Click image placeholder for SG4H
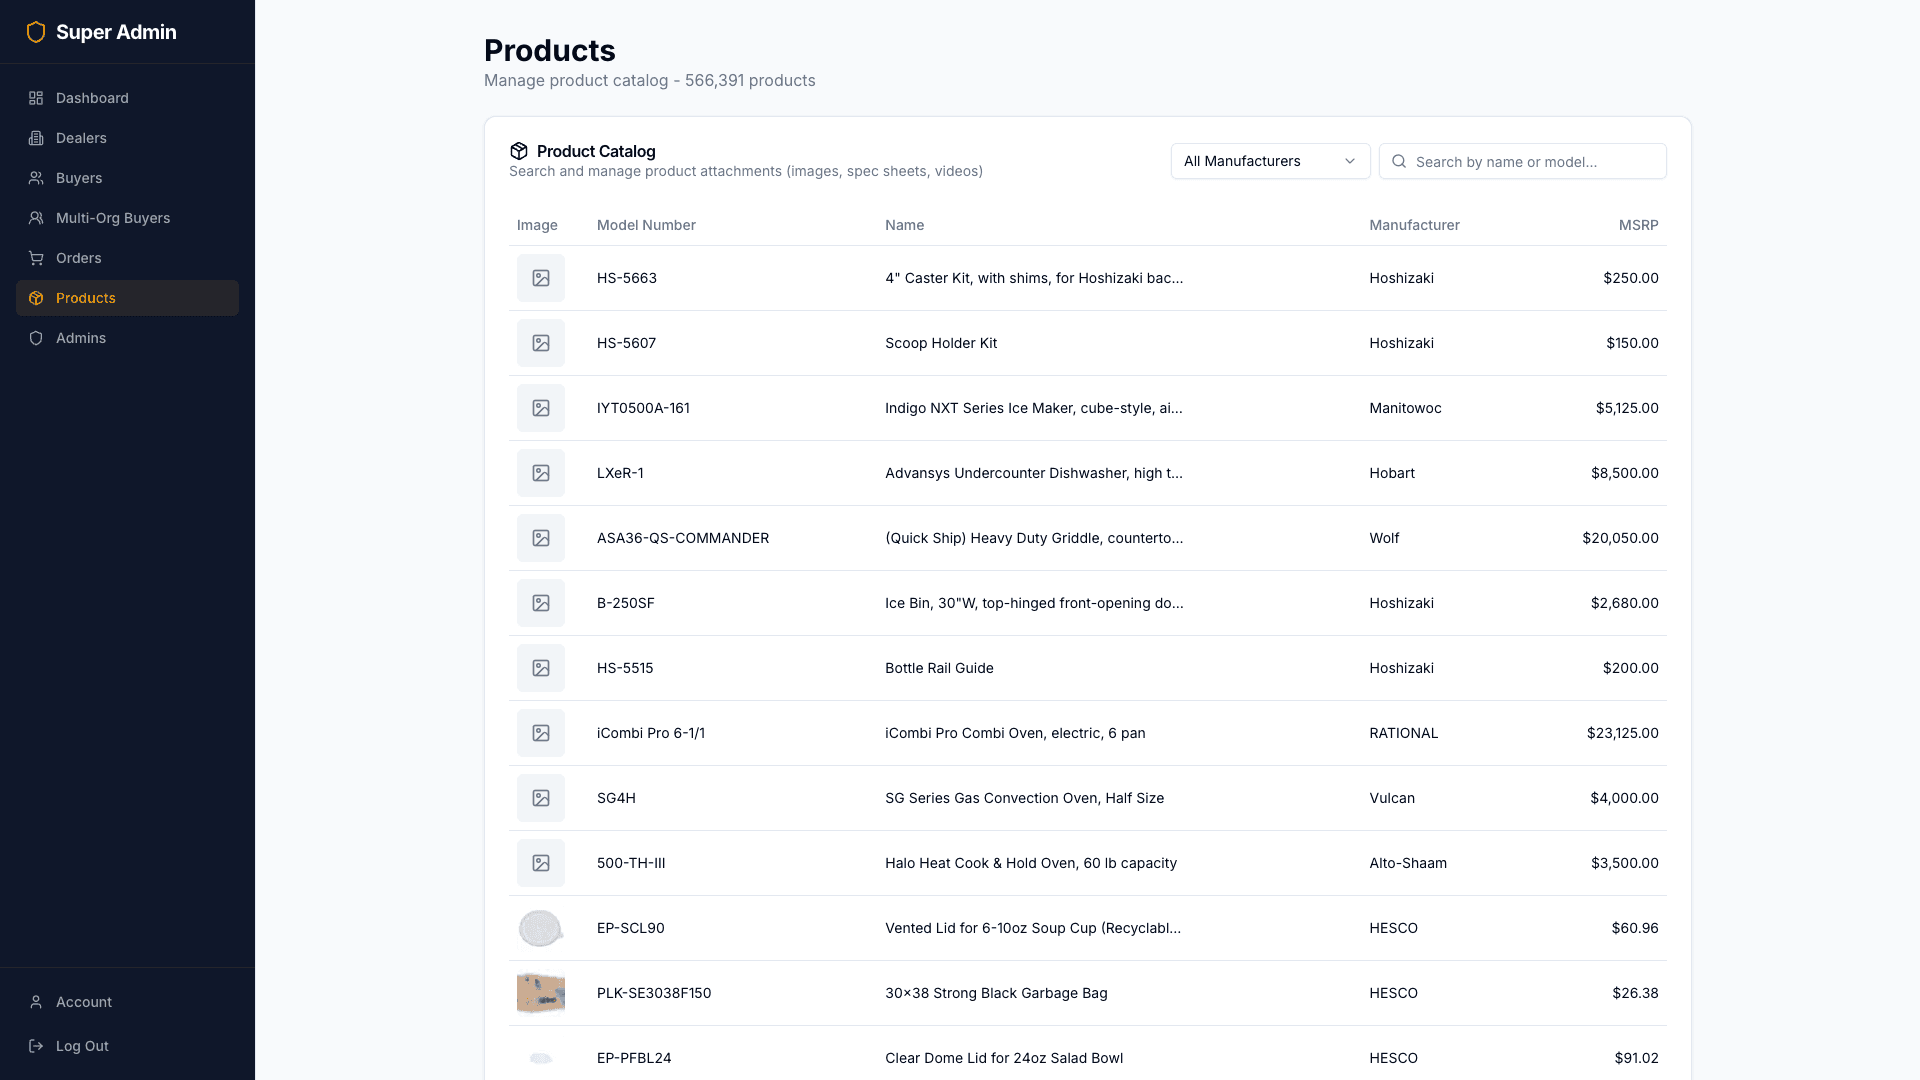The image size is (1920, 1080). pos(541,798)
